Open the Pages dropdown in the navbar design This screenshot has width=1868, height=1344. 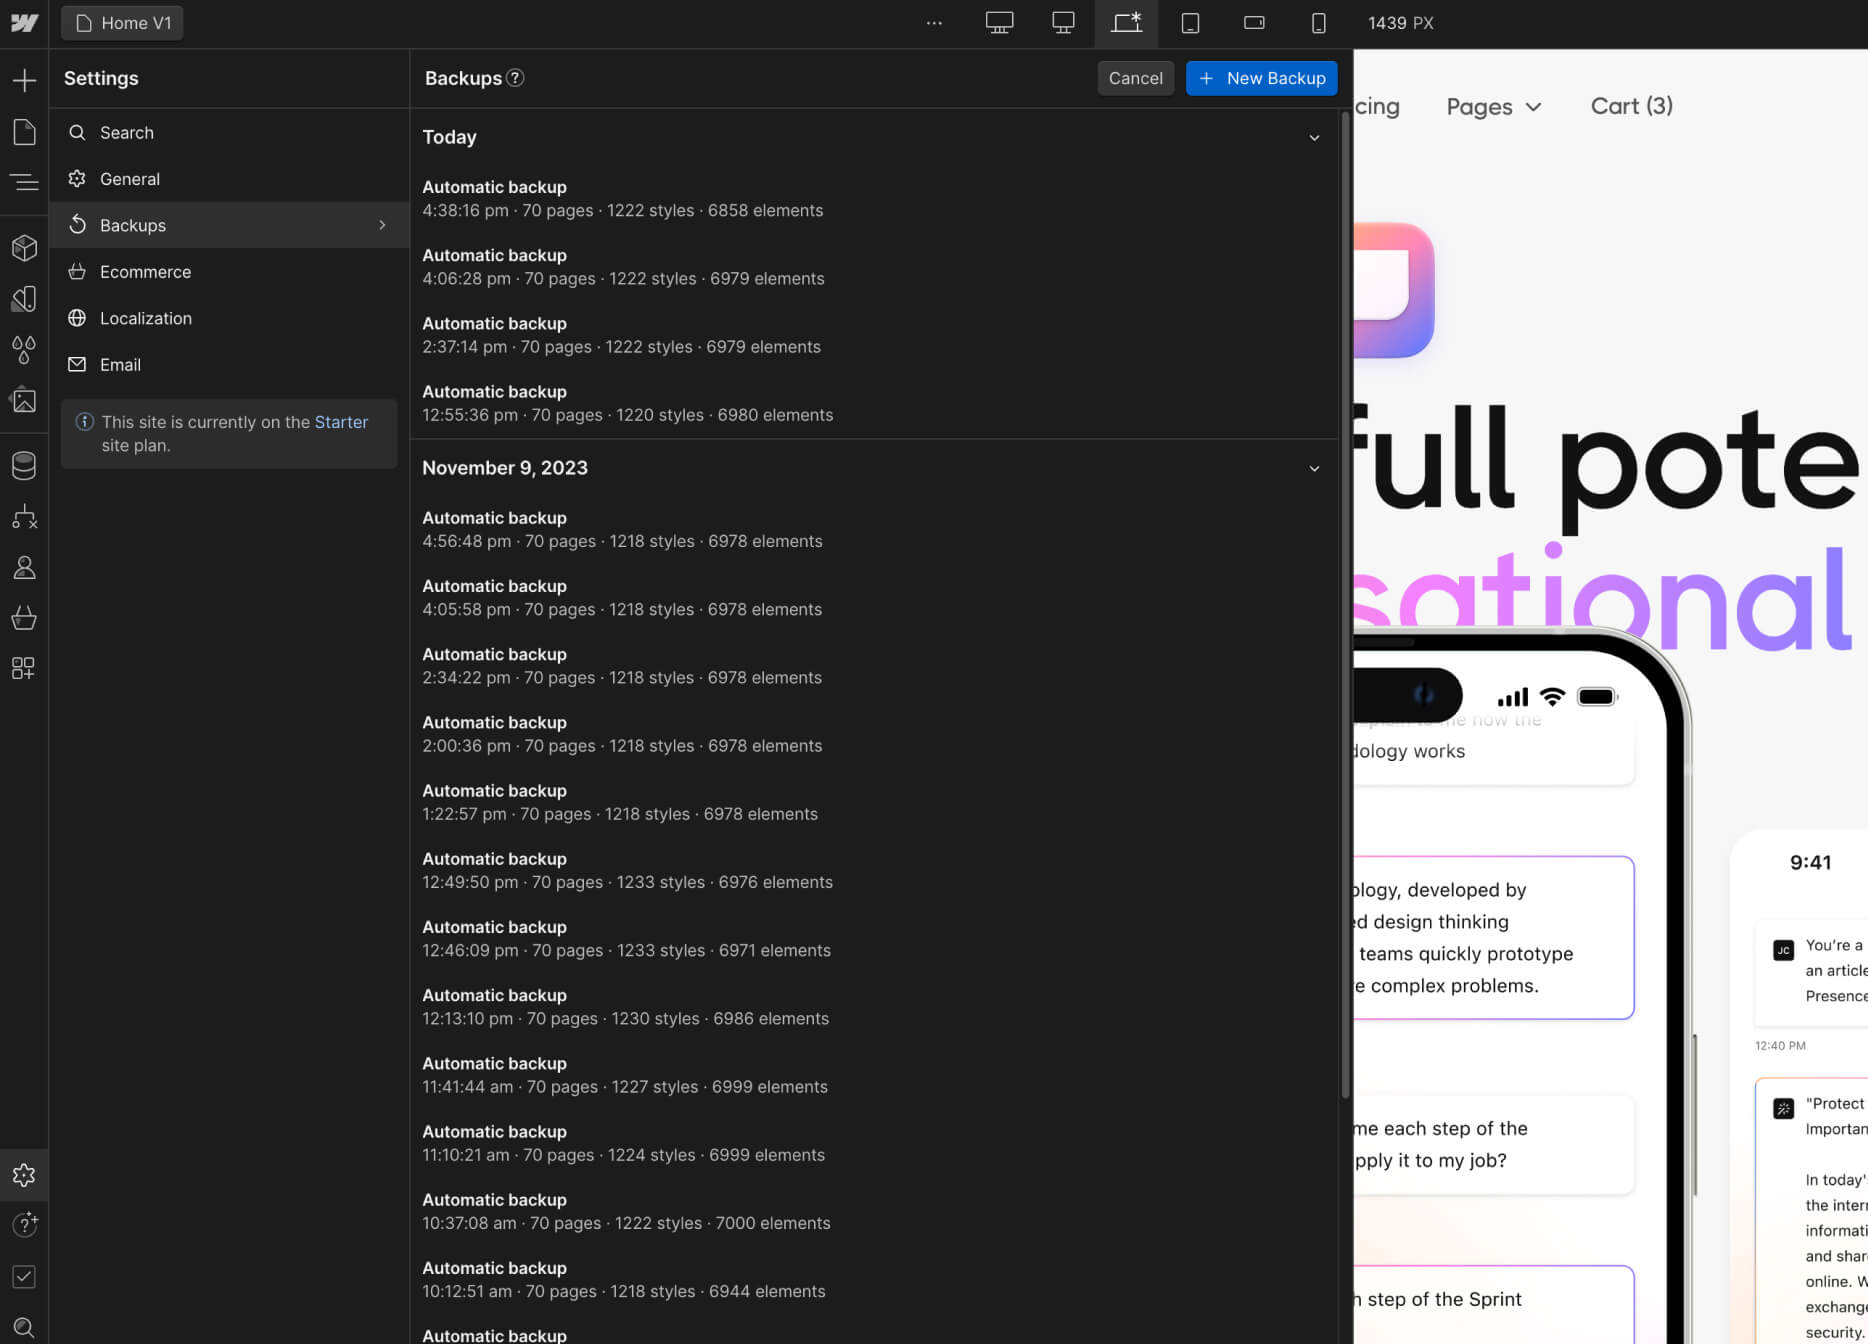(1493, 106)
